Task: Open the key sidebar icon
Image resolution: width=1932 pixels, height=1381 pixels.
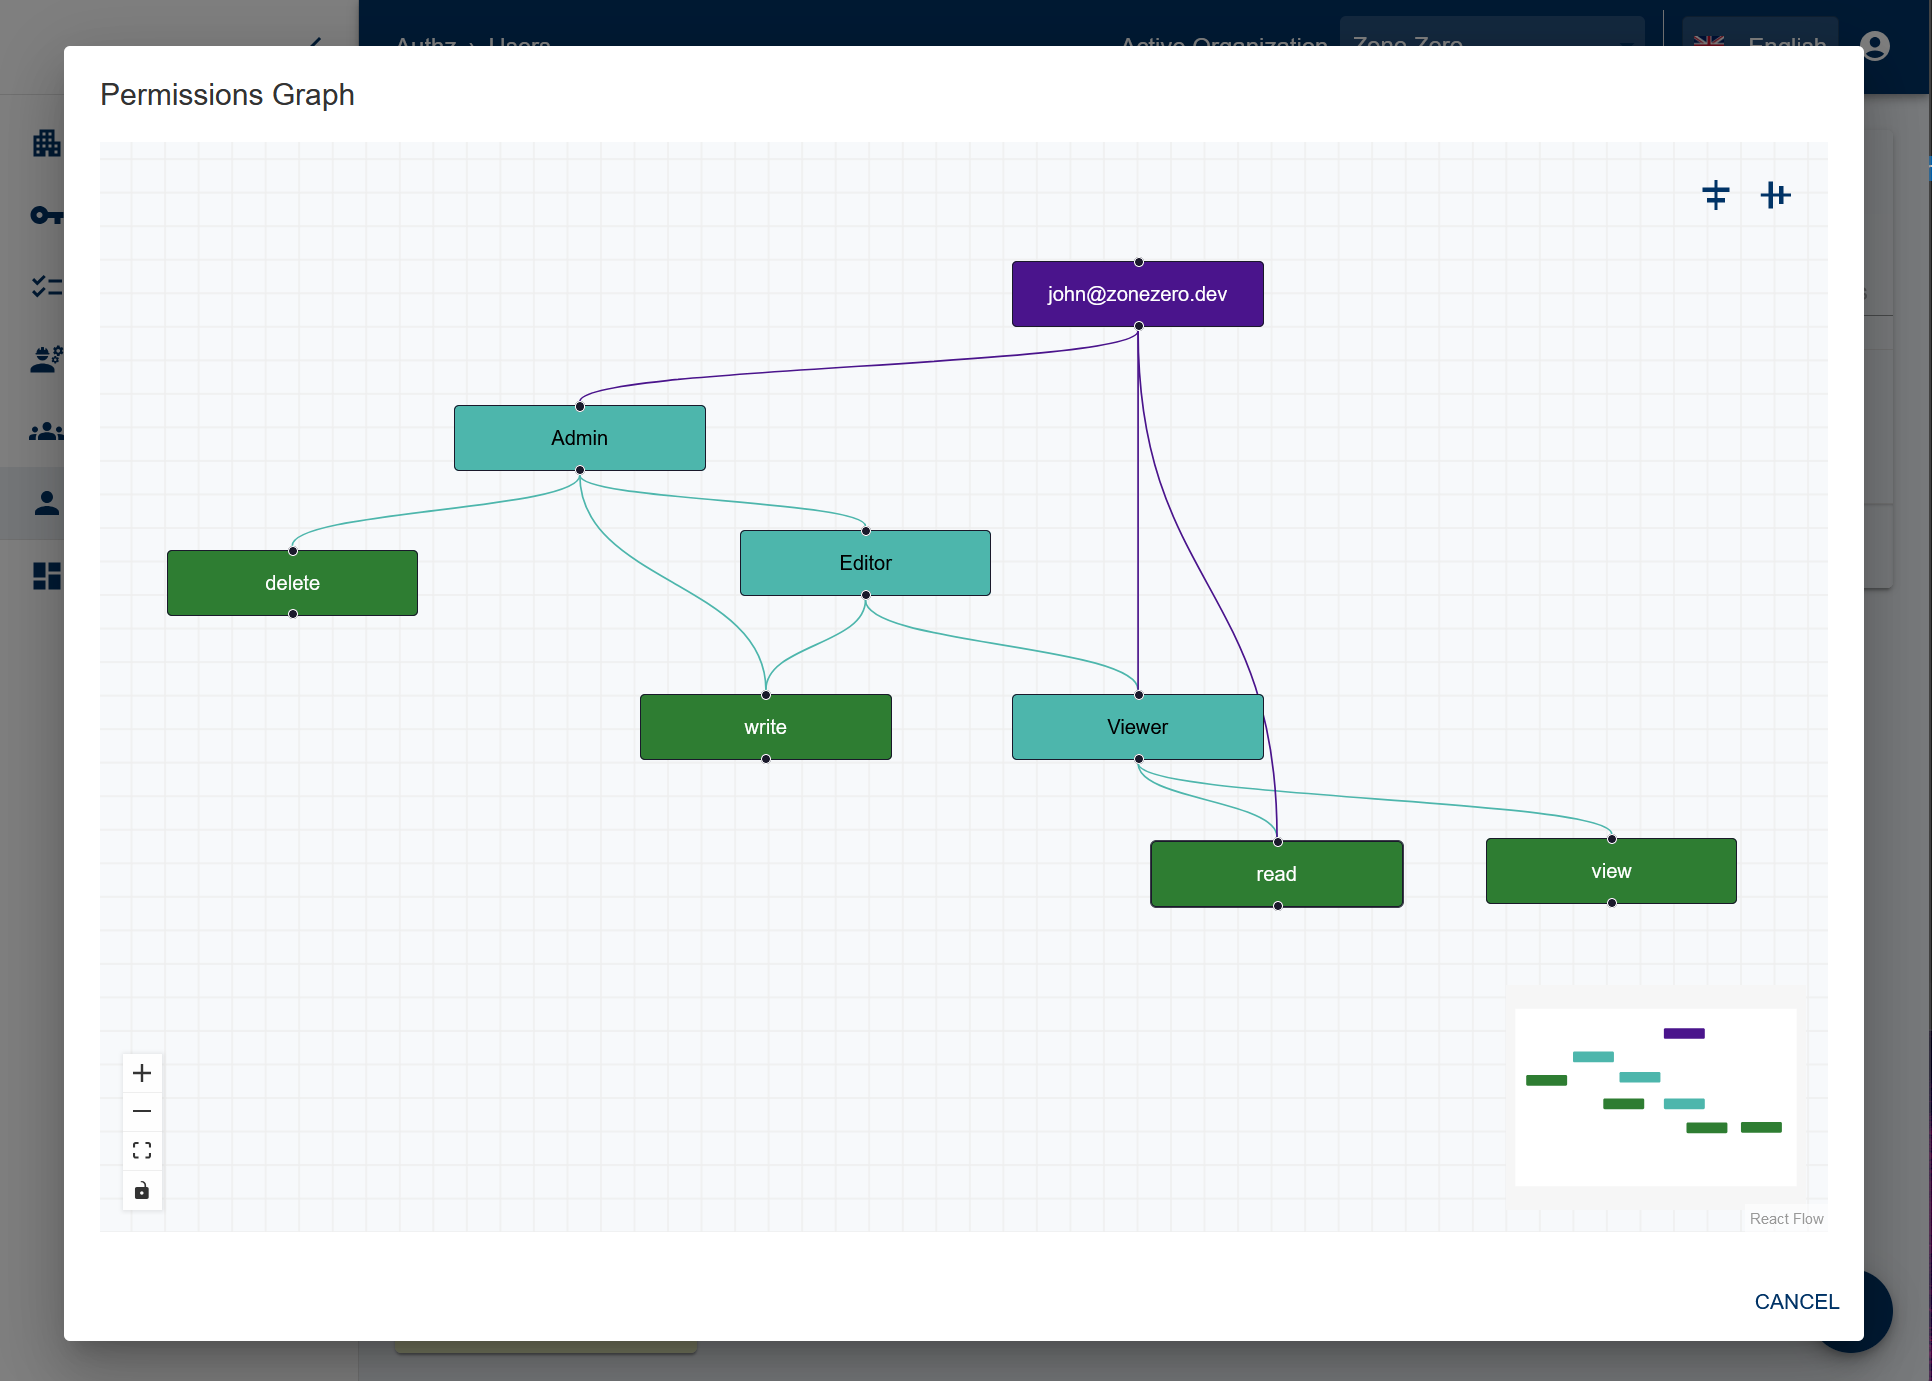Action: [46, 215]
